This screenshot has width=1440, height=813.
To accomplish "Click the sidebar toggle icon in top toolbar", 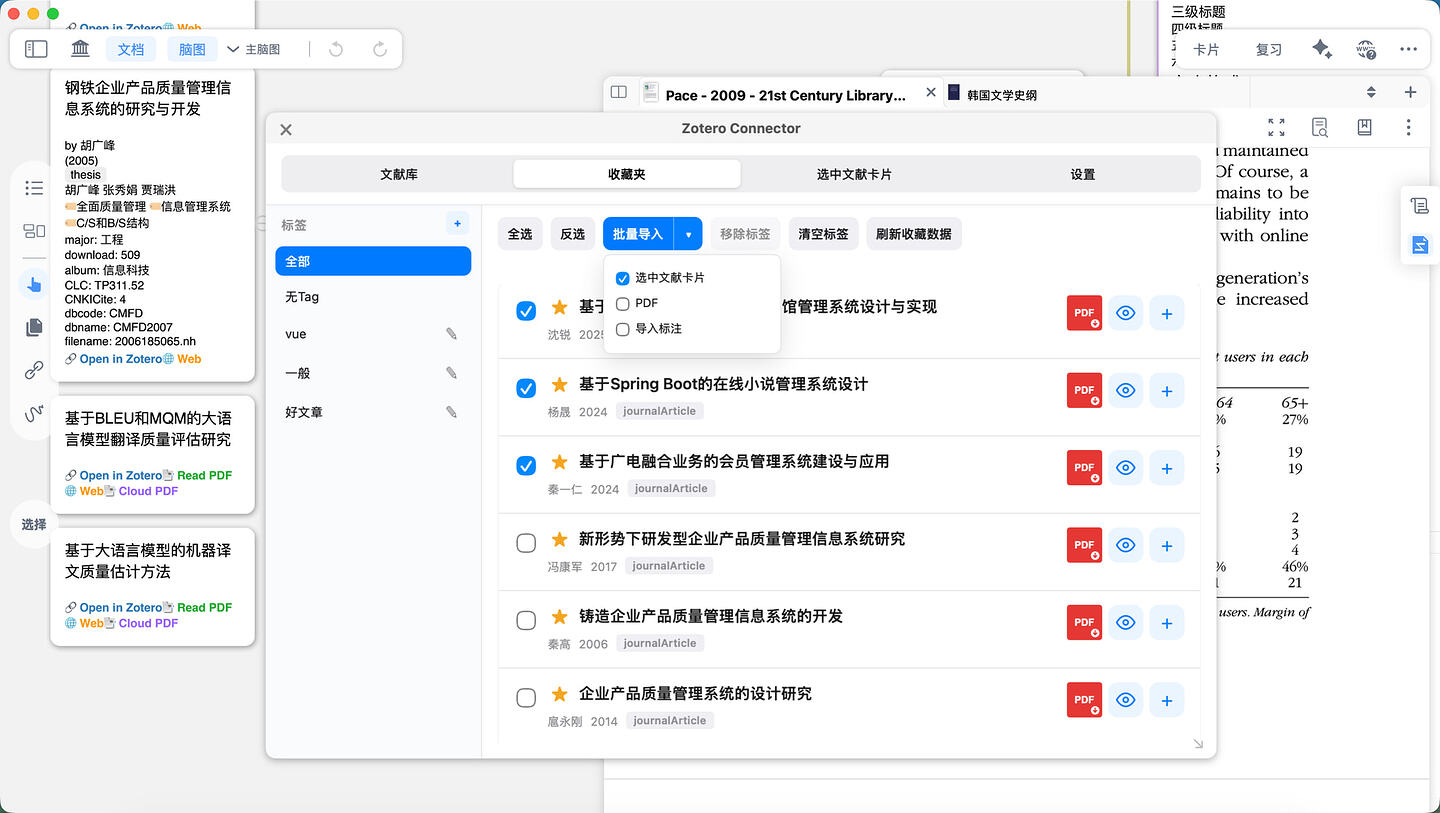I will point(36,49).
